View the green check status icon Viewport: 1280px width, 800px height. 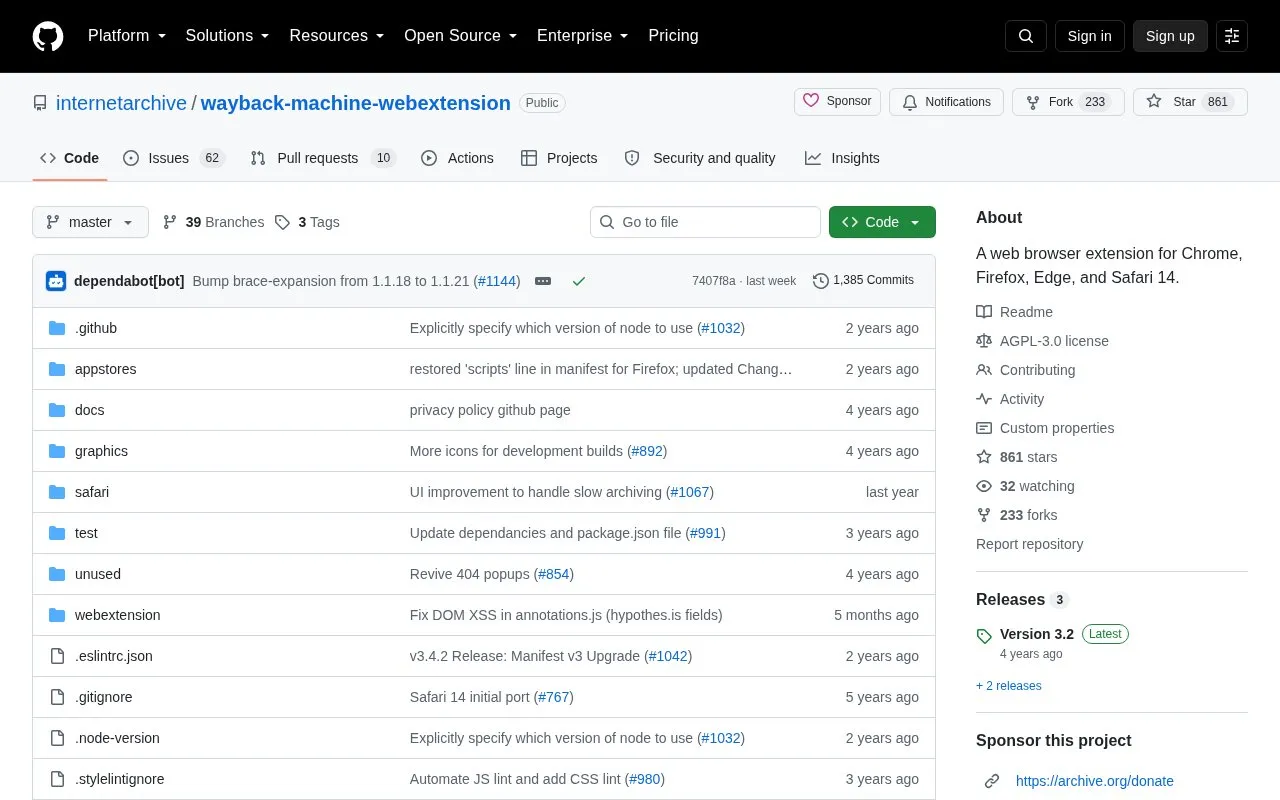[578, 281]
